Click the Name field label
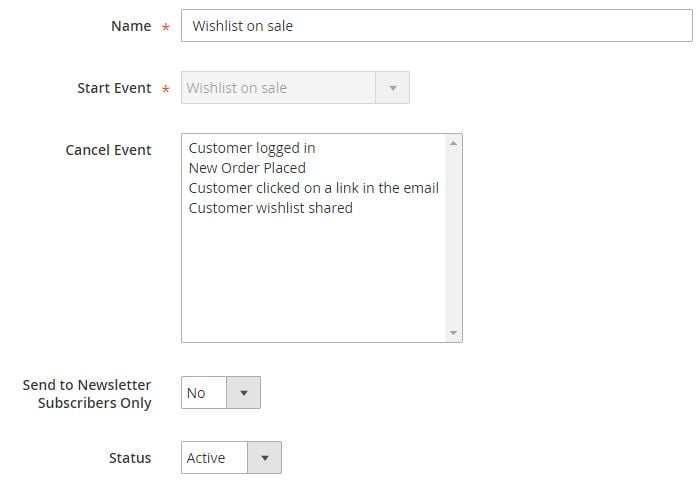The image size is (700, 485). (131, 26)
